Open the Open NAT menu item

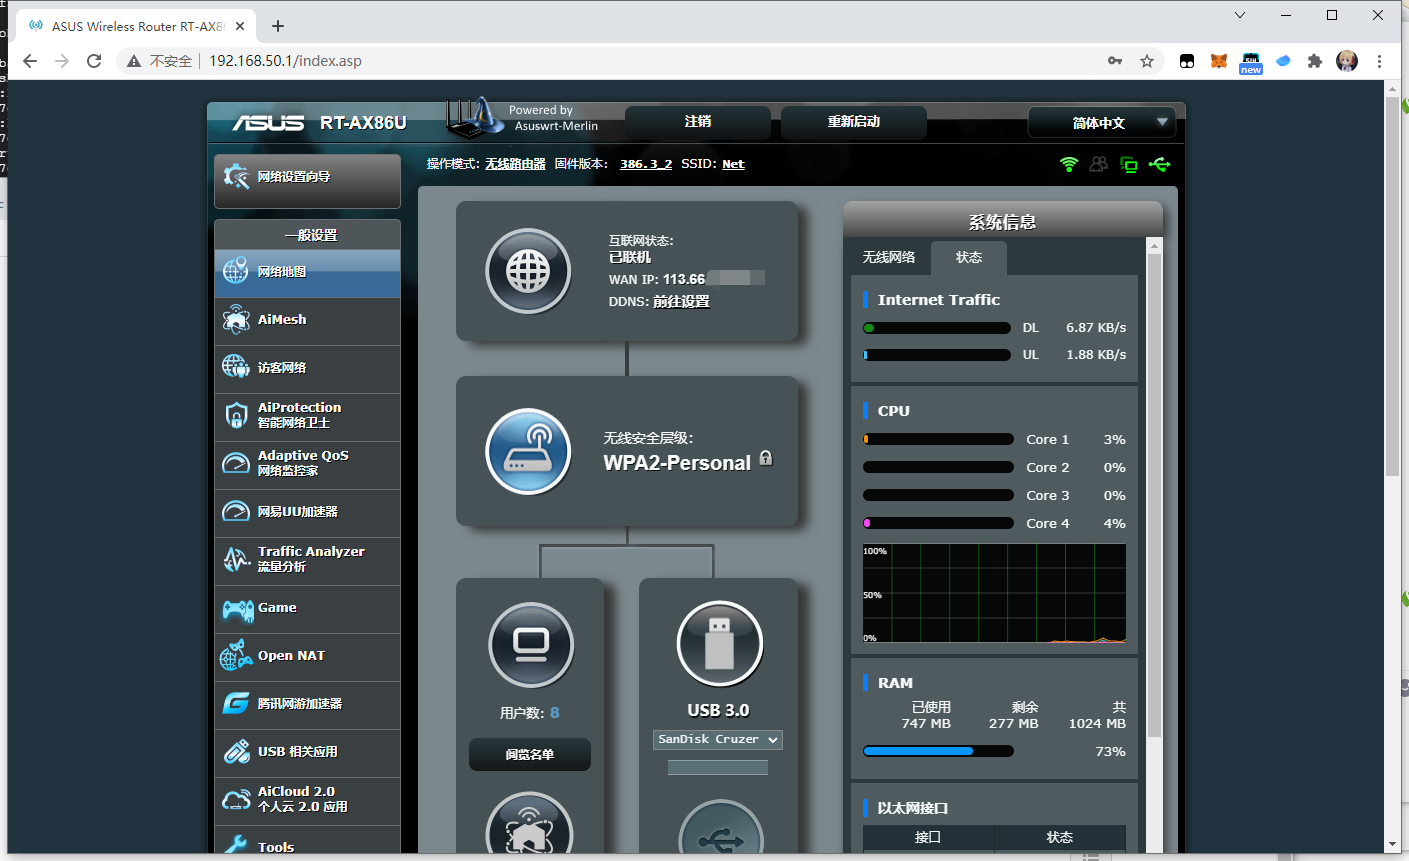(307, 657)
